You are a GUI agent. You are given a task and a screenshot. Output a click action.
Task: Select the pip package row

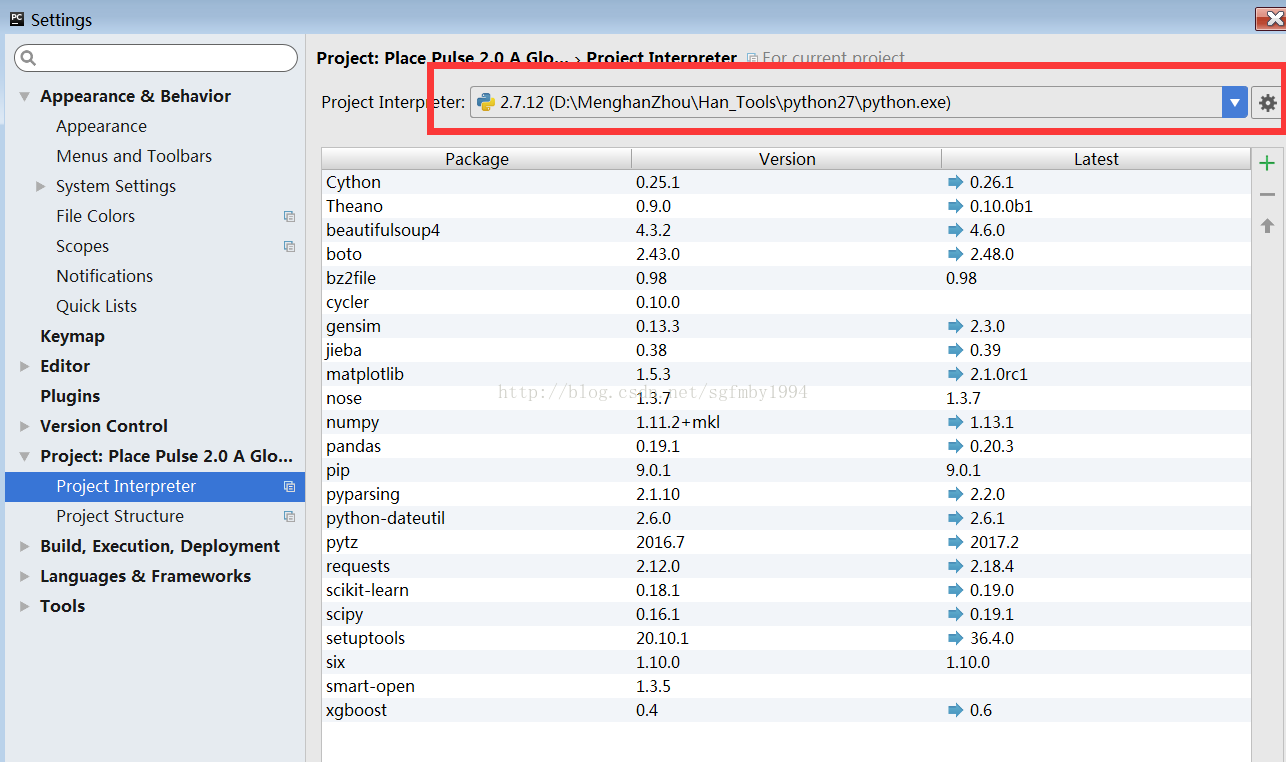pyautogui.click(x=786, y=470)
